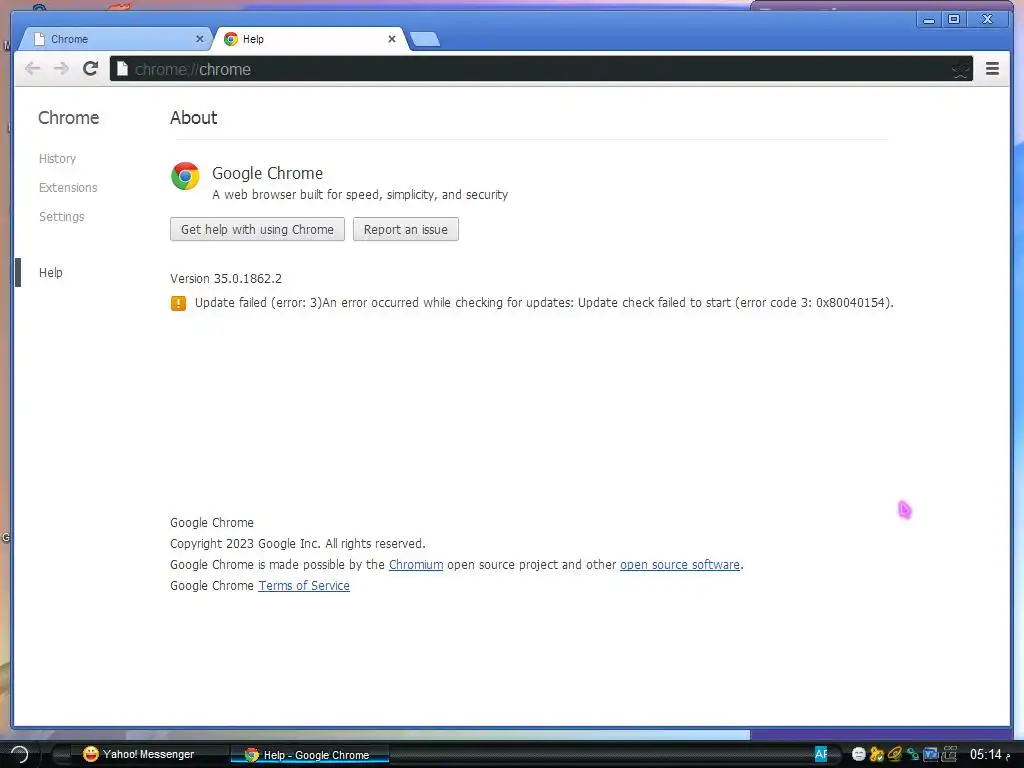Click the gray devices tray icon

(949, 754)
